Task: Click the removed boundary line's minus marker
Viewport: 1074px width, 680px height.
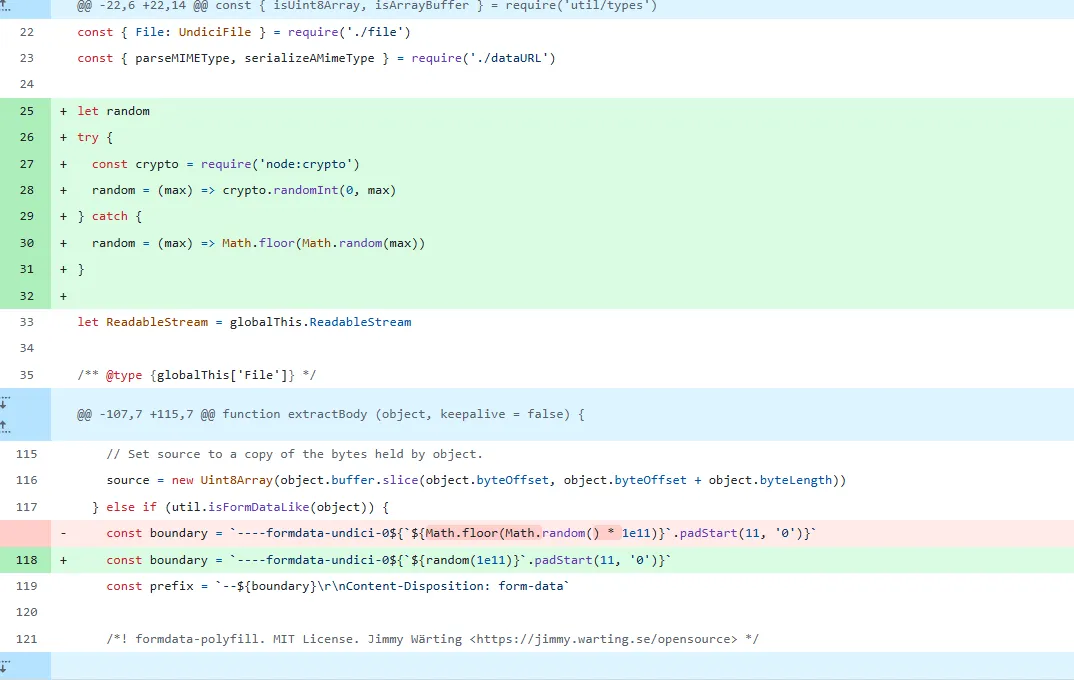Action: [x=64, y=534]
